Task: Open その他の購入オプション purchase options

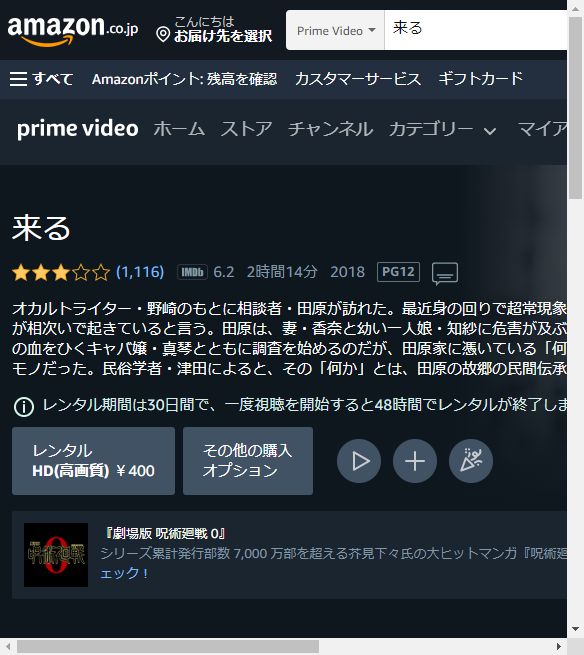Action: pyautogui.click(x=248, y=461)
